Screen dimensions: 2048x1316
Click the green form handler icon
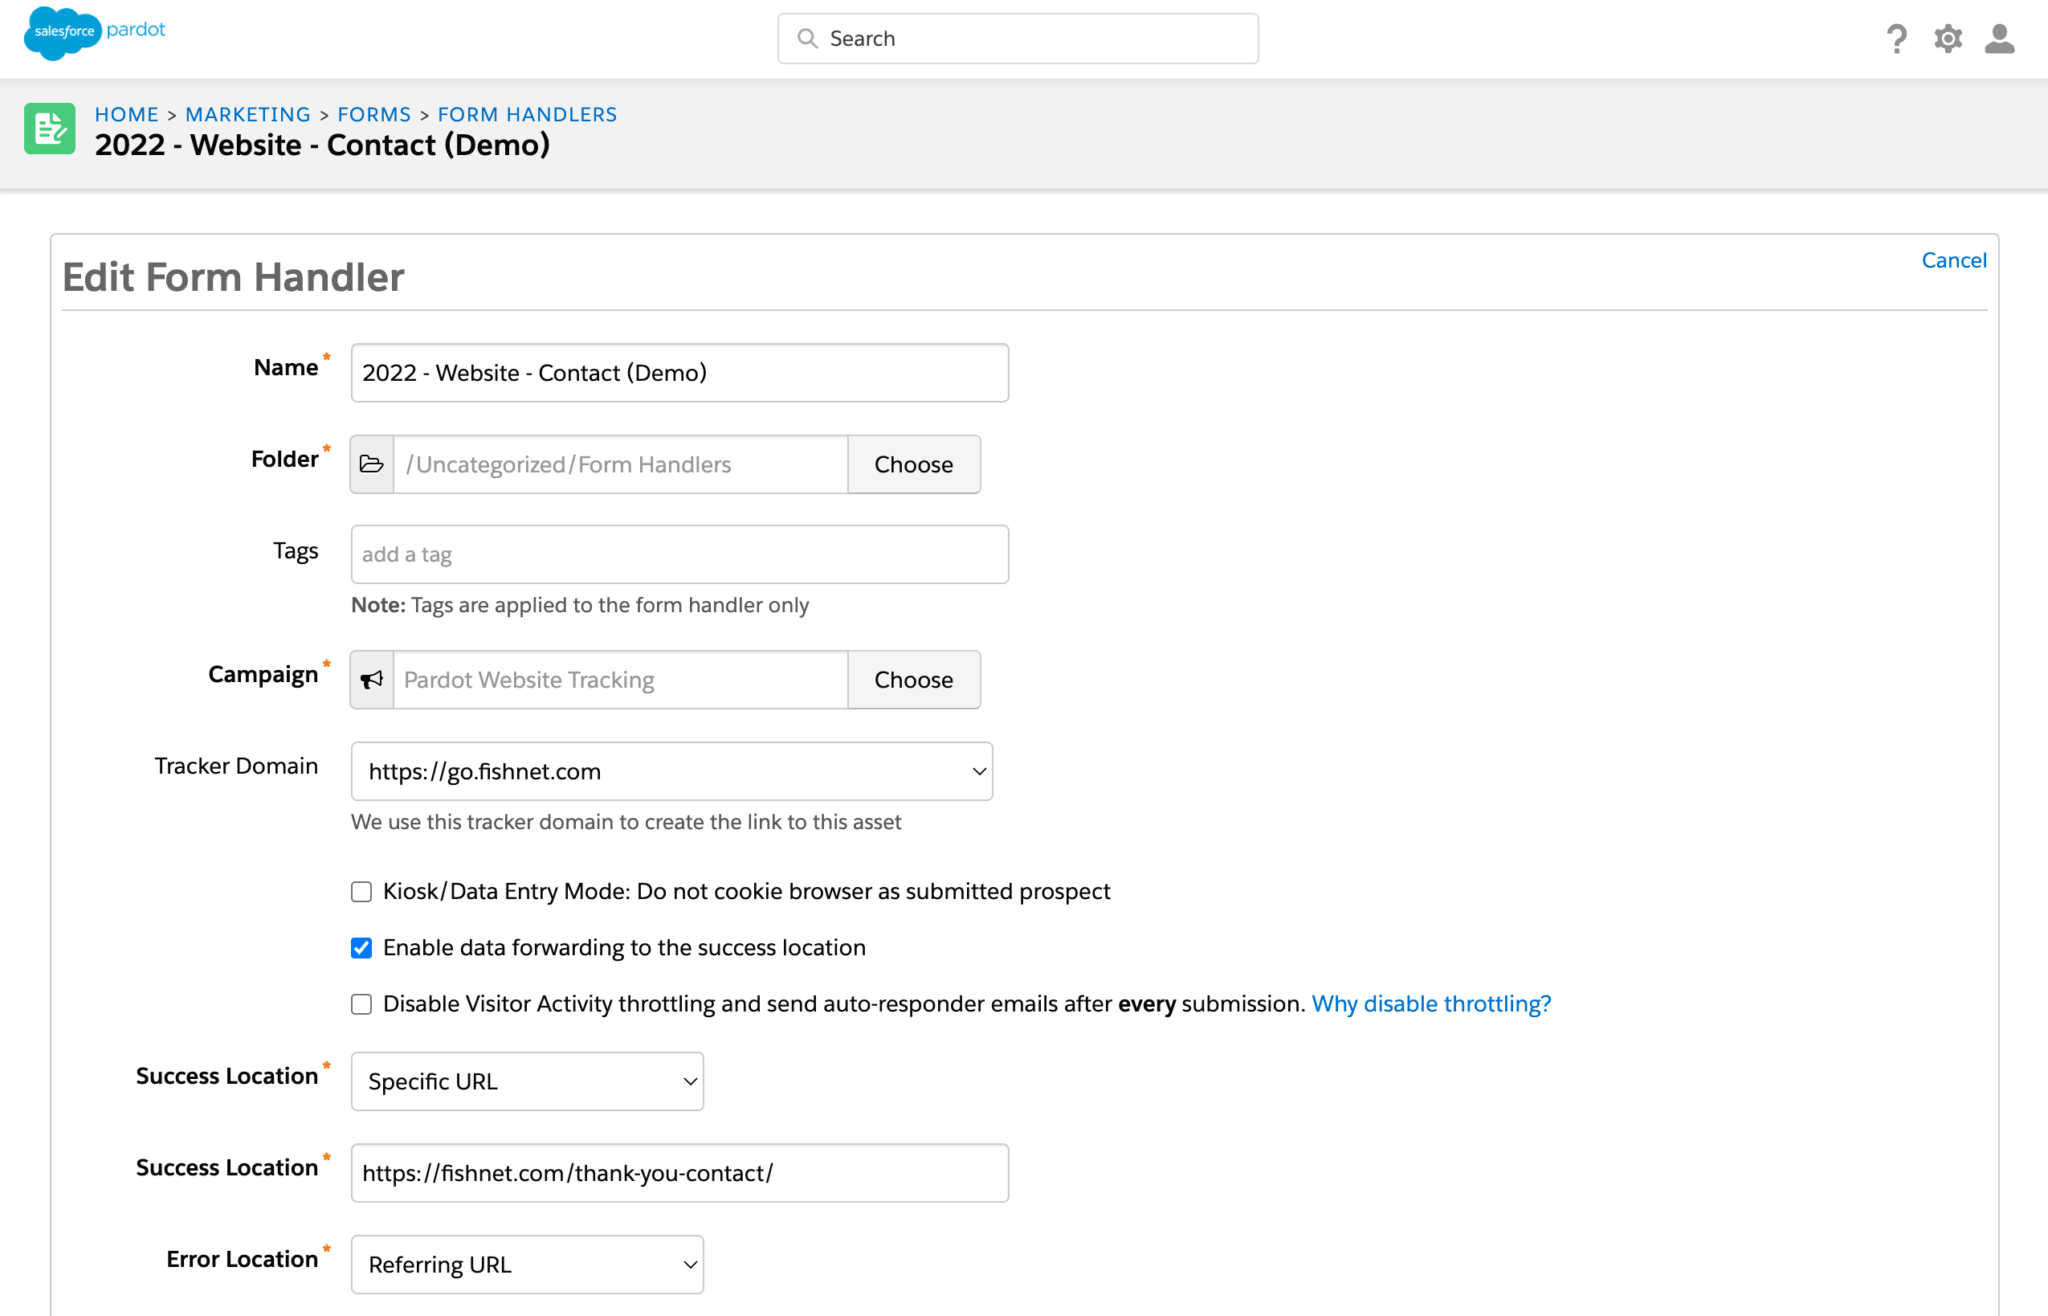tap(50, 128)
